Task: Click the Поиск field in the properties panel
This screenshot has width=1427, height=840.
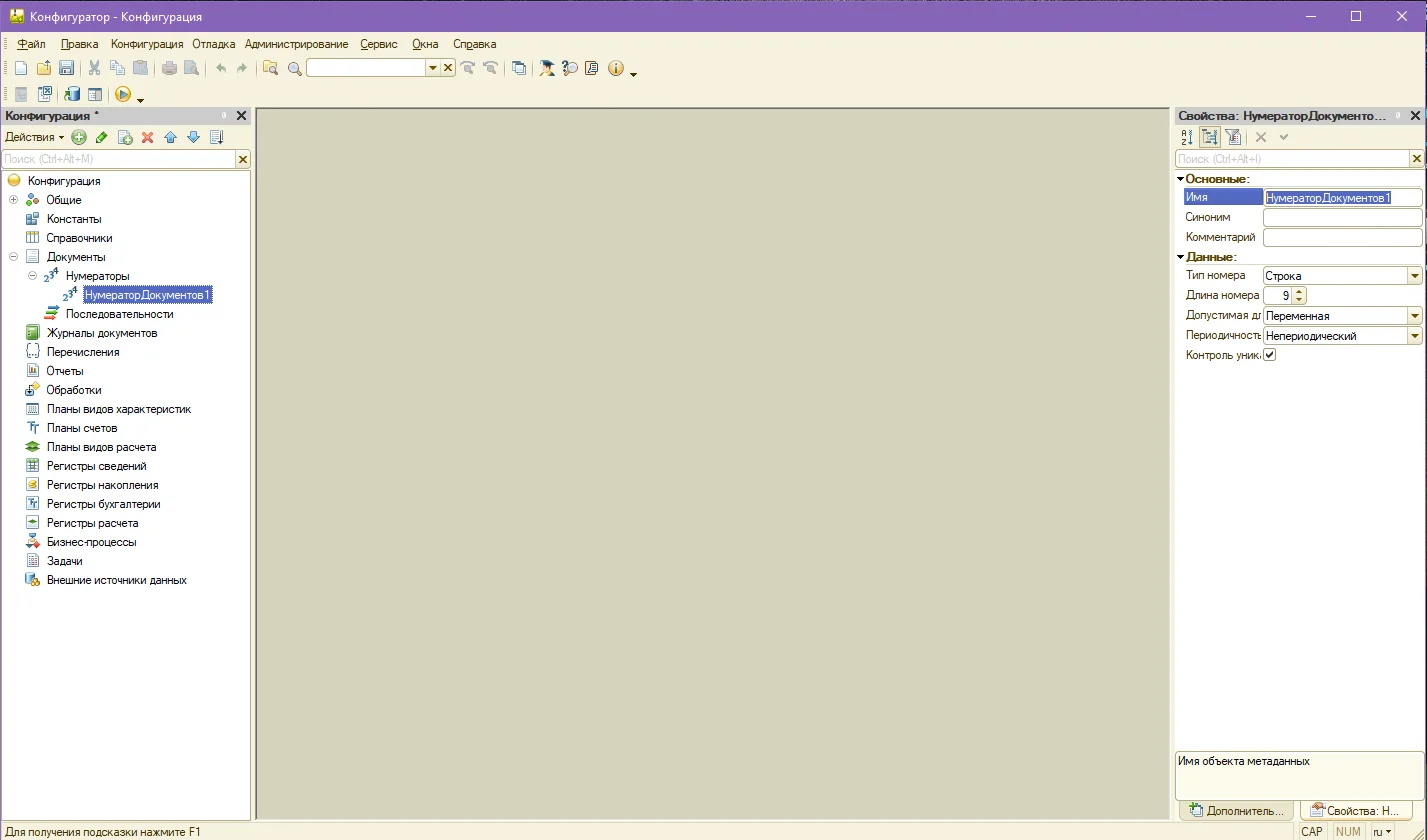Action: point(1290,158)
